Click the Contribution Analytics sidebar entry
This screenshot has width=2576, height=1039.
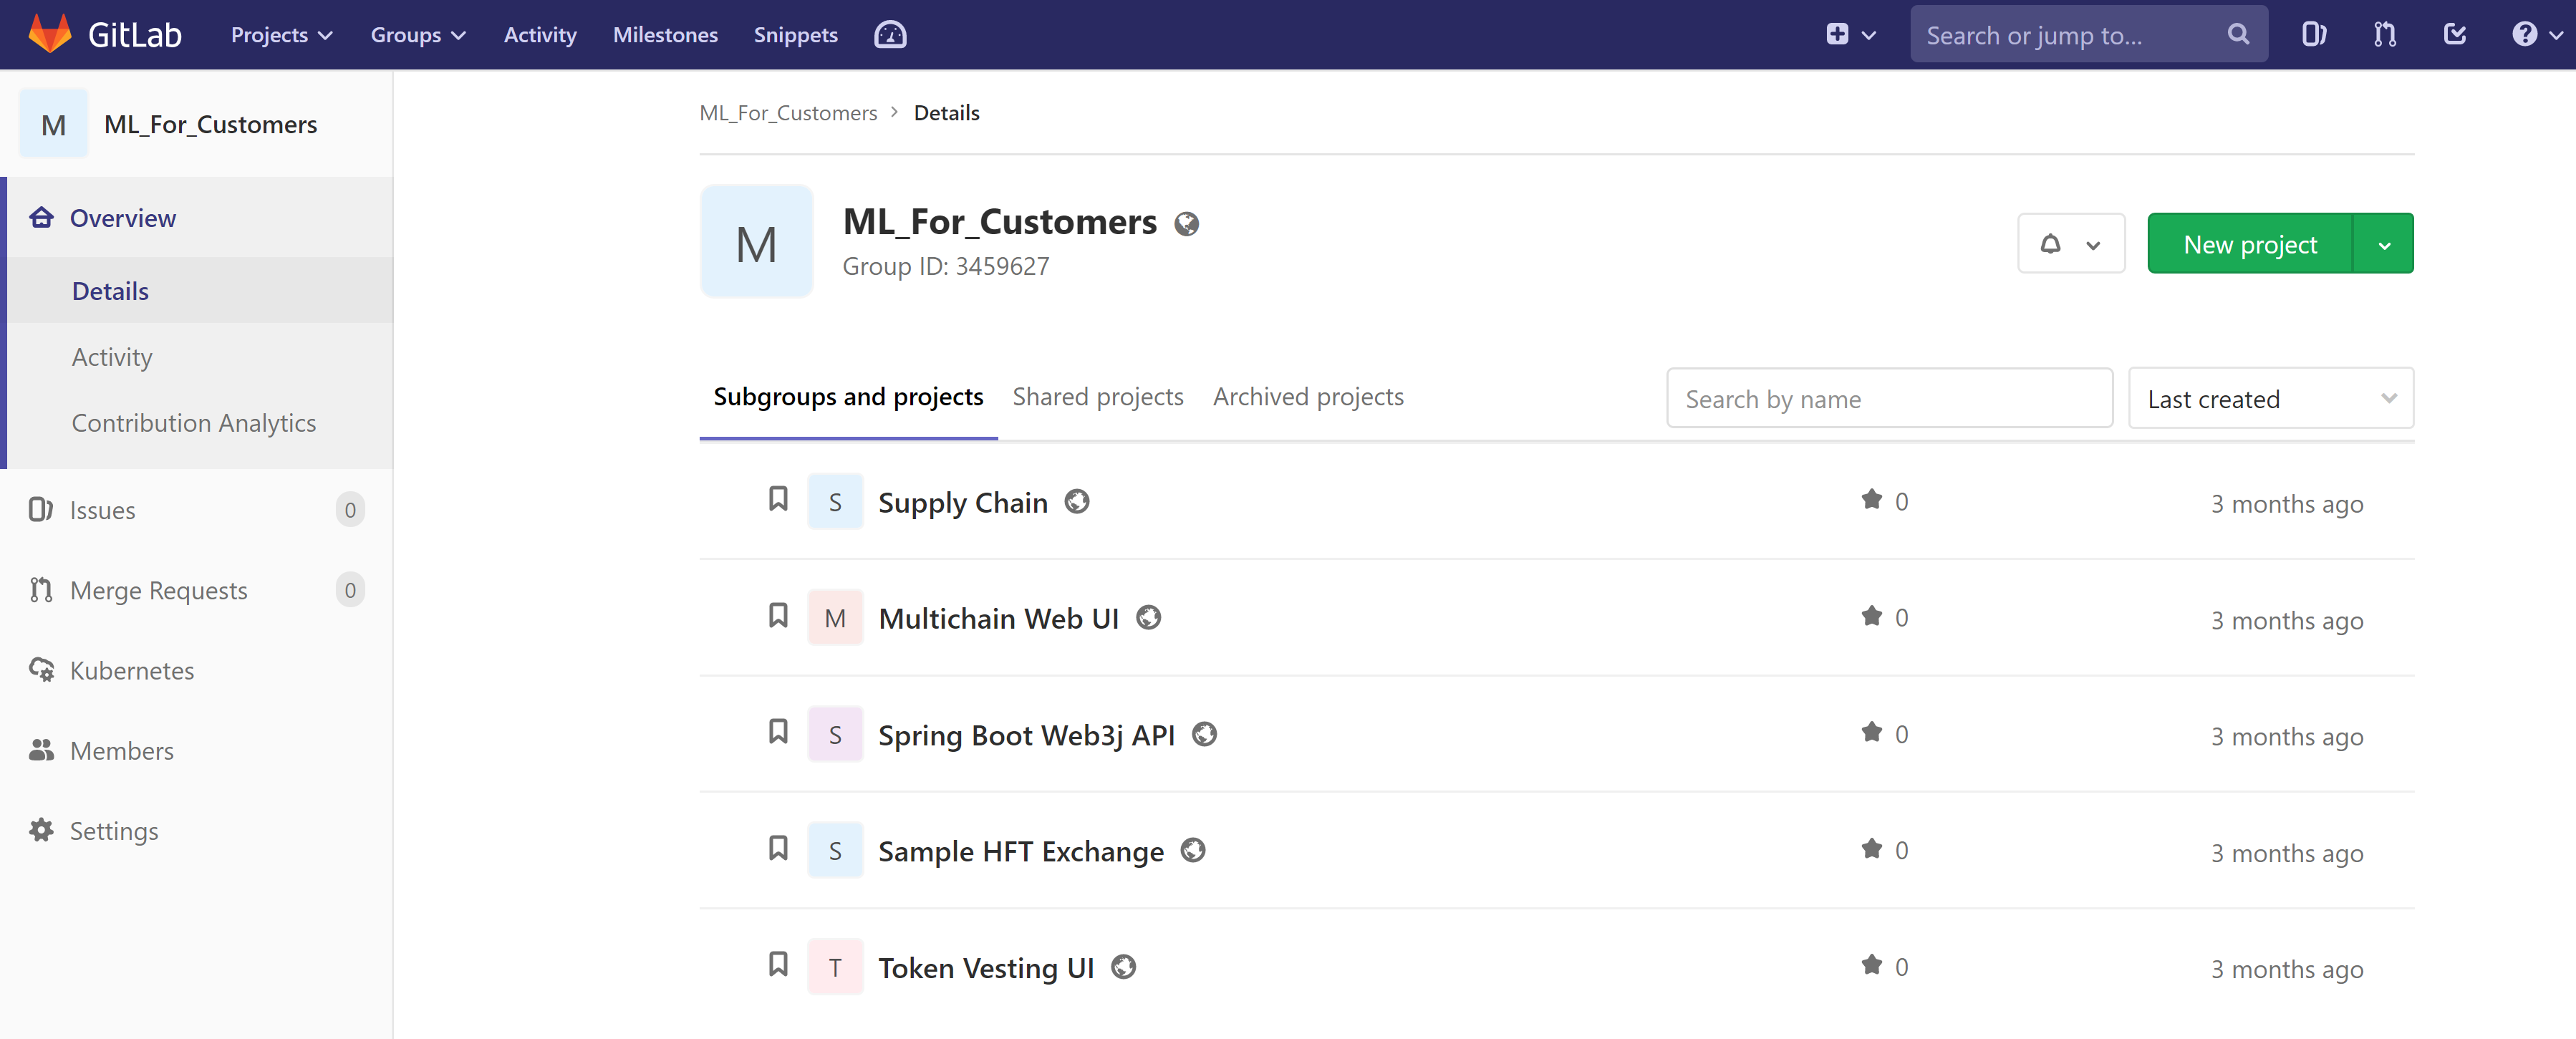click(x=193, y=422)
